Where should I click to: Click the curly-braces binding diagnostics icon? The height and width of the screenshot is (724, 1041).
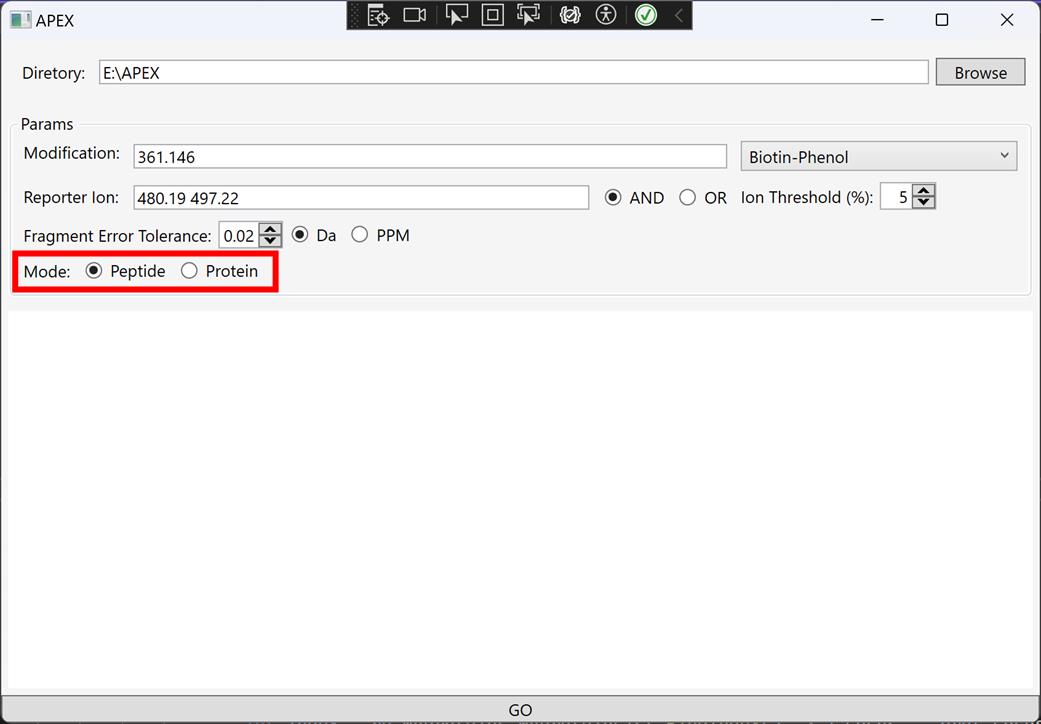click(x=570, y=15)
